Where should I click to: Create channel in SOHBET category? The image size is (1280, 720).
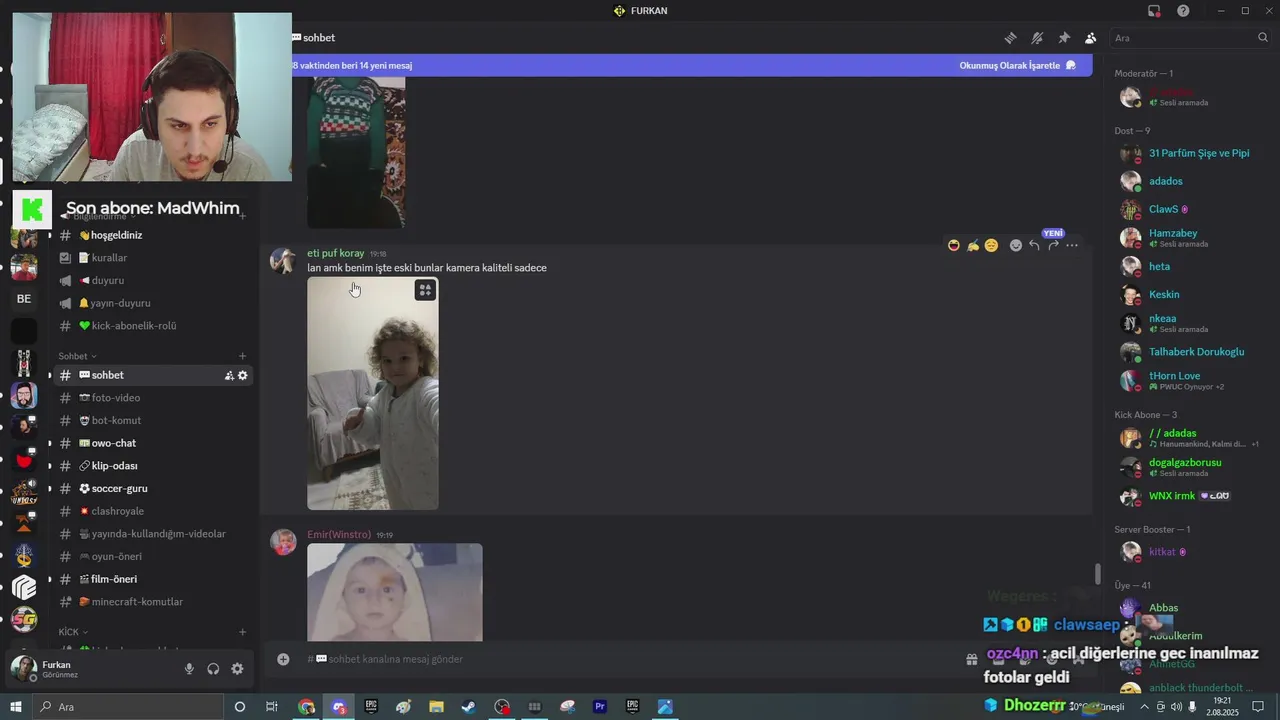pos(242,356)
